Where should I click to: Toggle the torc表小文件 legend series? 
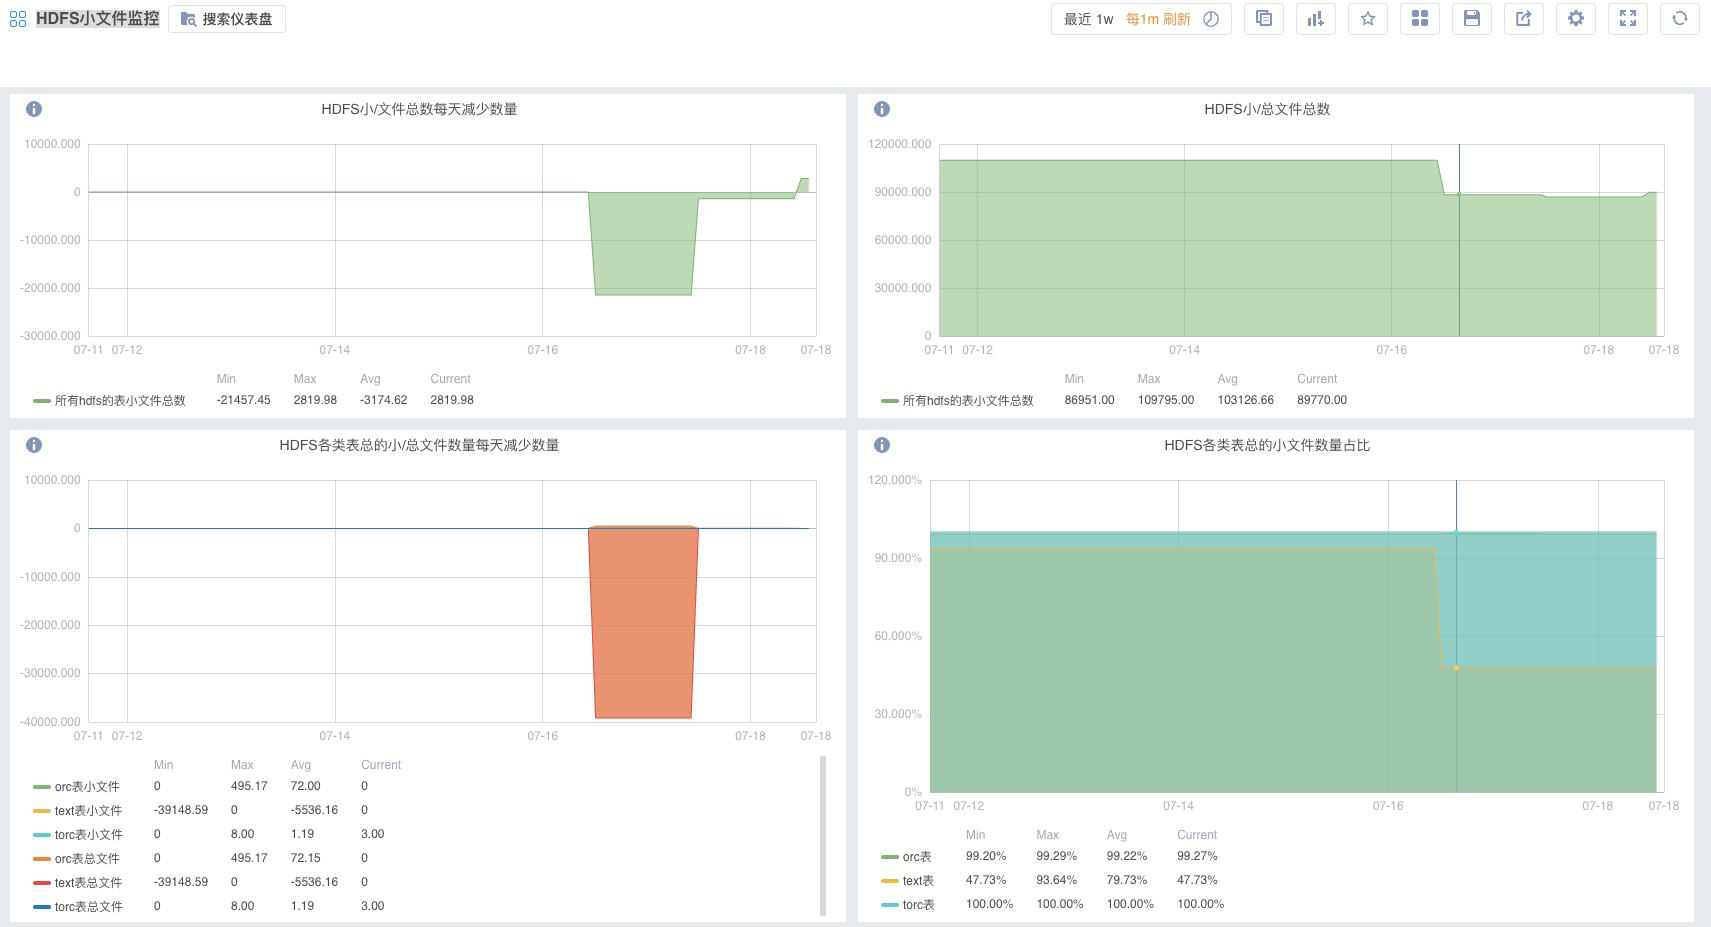pyautogui.click(x=88, y=835)
